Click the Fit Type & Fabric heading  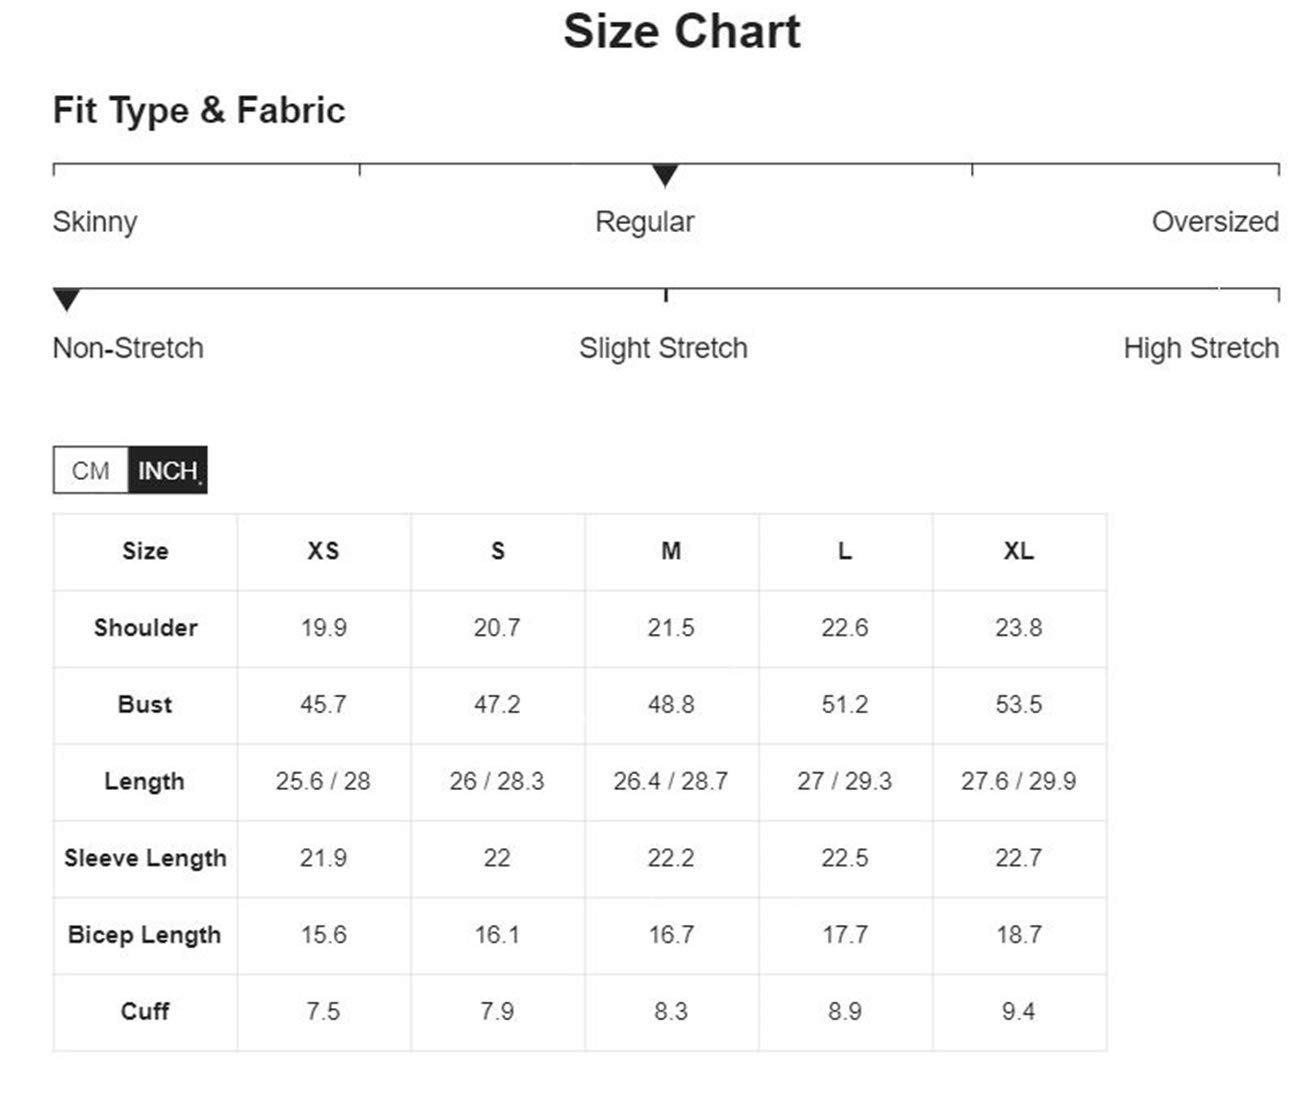point(199,110)
